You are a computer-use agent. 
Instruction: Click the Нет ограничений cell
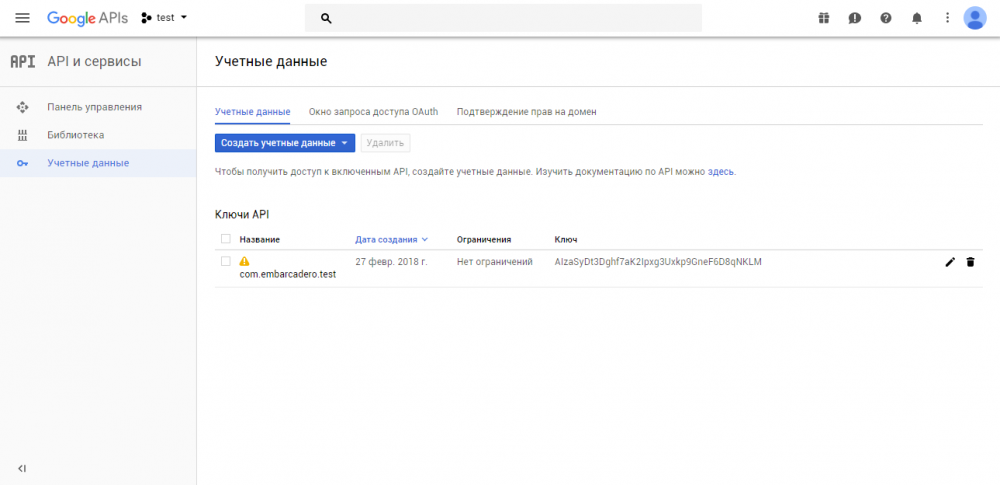click(x=494, y=262)
